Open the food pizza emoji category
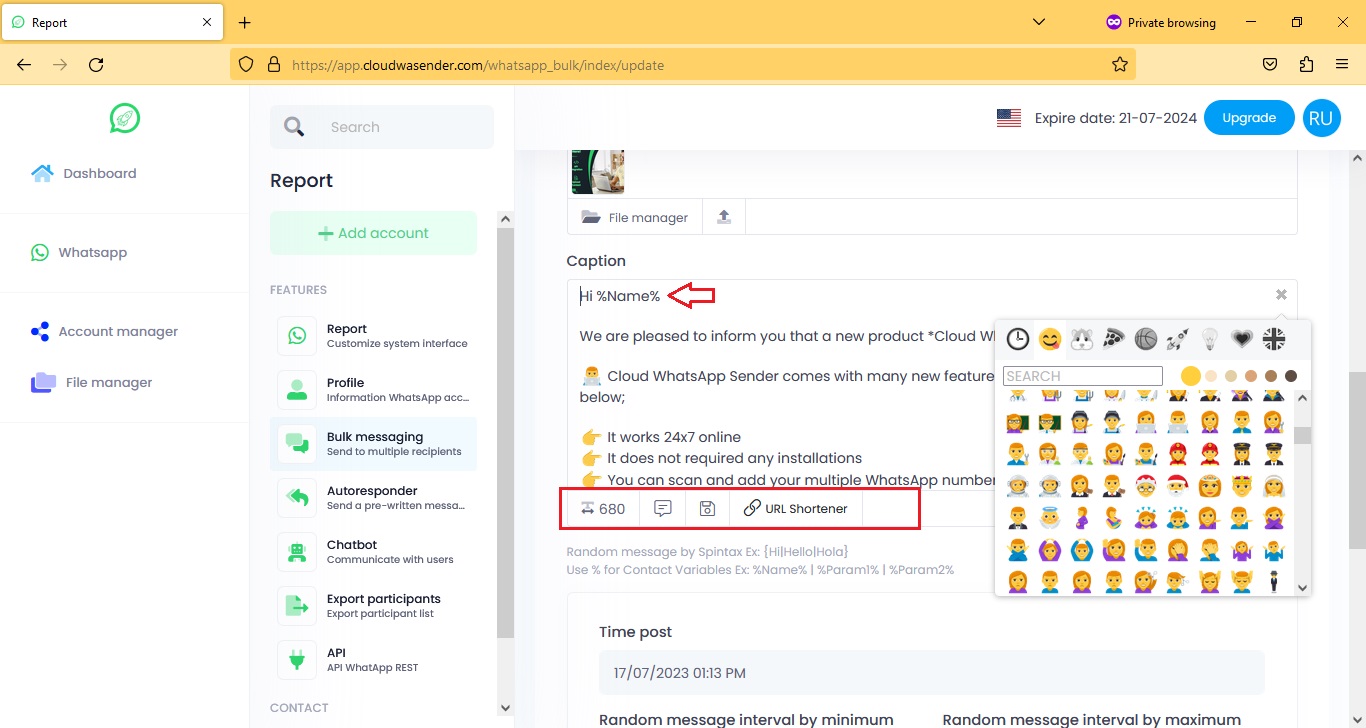 click(x=1113, y=339)
